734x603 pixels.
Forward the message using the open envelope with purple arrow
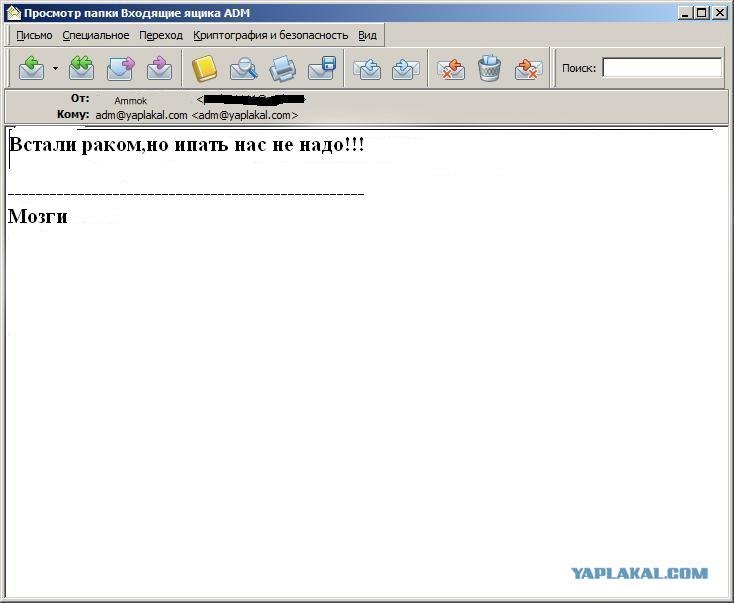coord(120,68)
